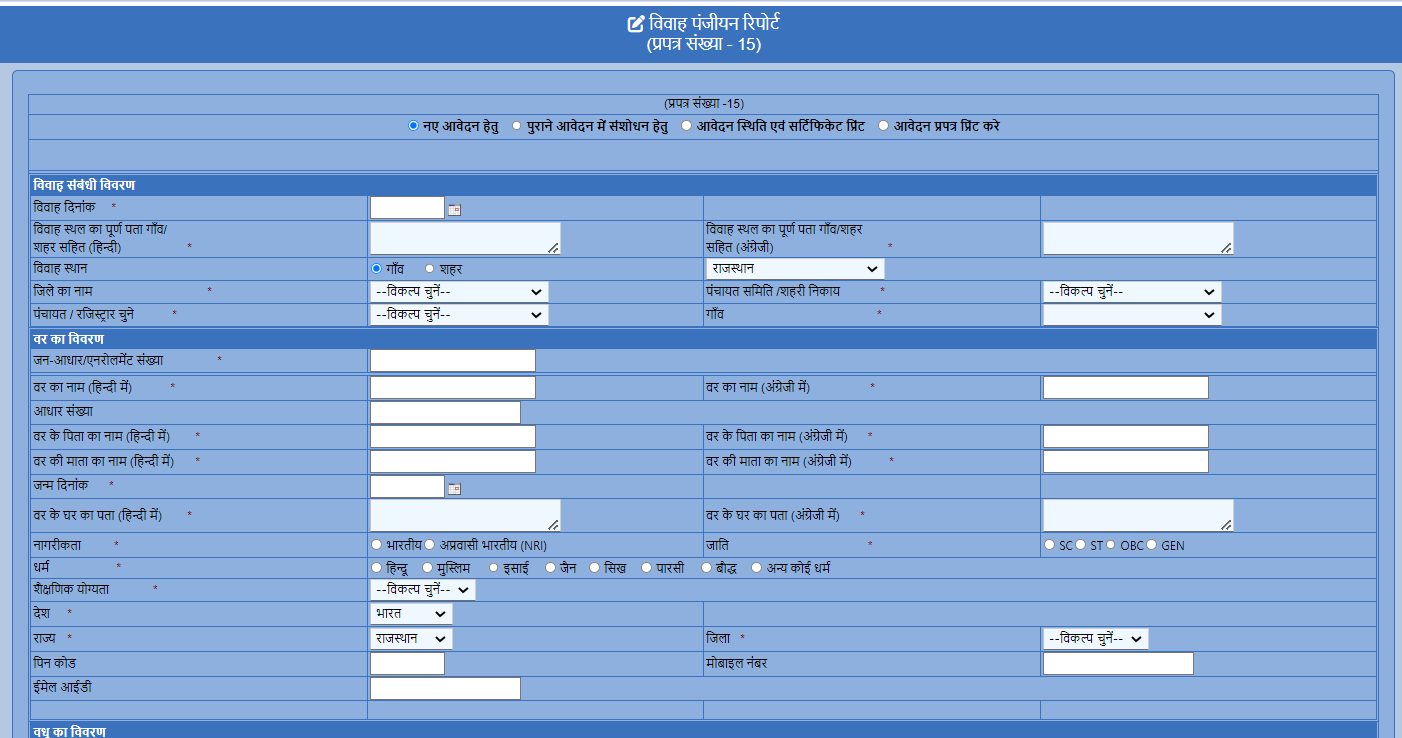
Task: Open the जिले का नाम dropdown
Action: click(x=459, y=292)
